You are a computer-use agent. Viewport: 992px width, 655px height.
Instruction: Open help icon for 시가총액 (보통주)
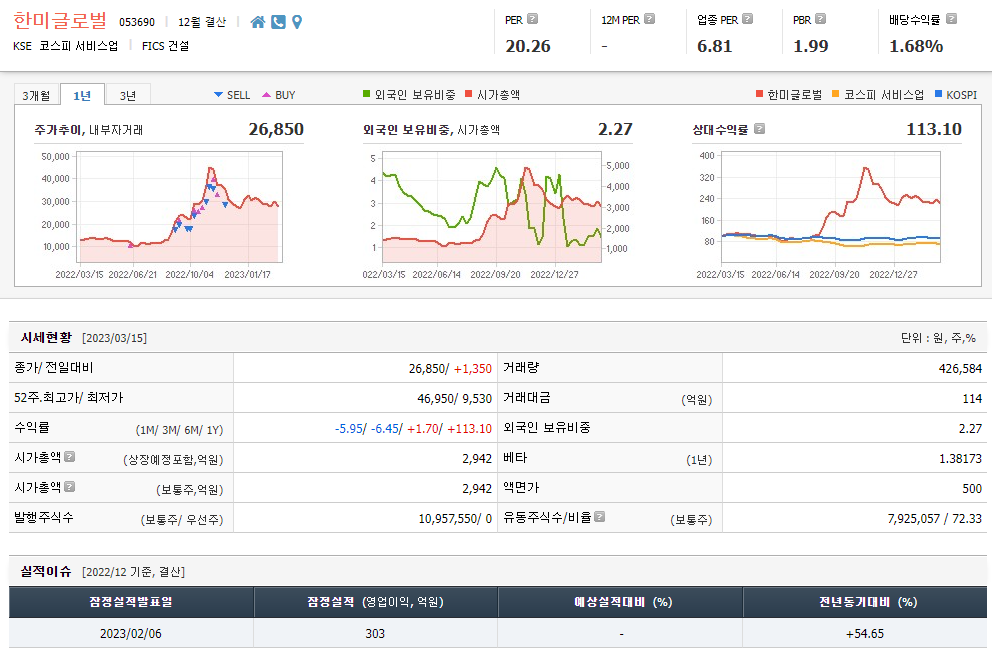point(70,486)
